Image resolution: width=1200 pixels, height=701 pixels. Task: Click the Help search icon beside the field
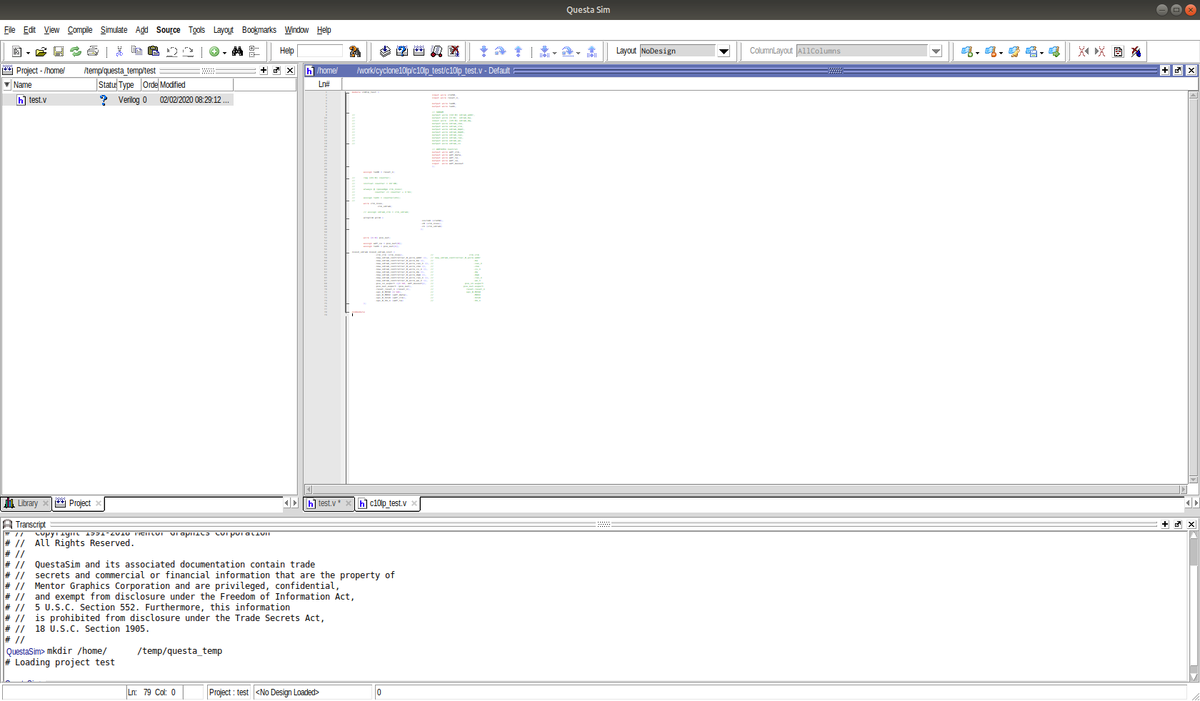(355, 51)
